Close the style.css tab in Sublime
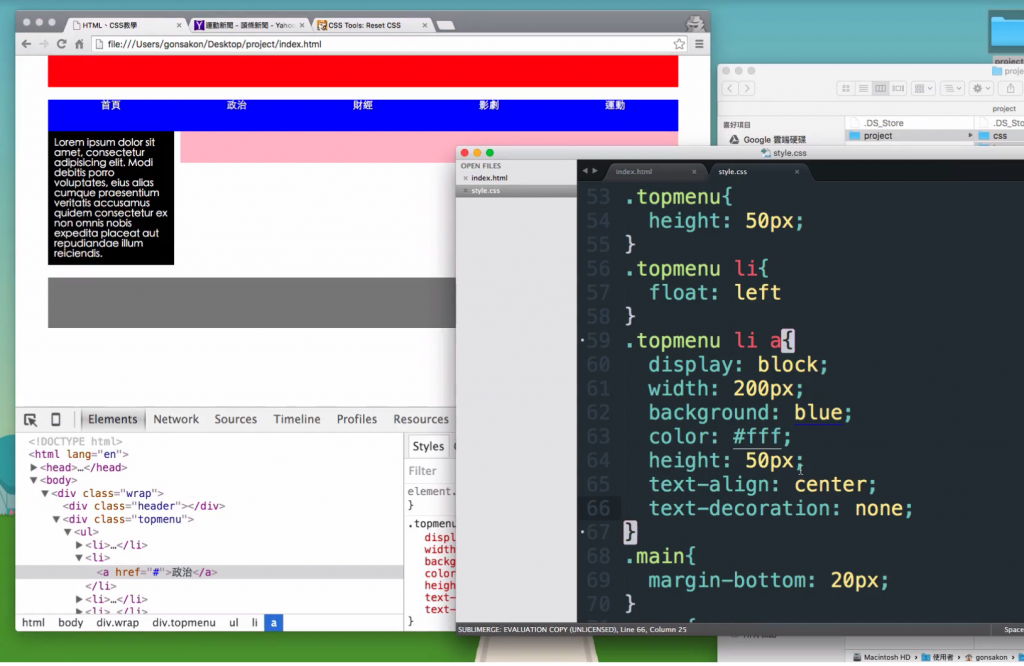Screen dimensions: 1024x666 (797, 172)
